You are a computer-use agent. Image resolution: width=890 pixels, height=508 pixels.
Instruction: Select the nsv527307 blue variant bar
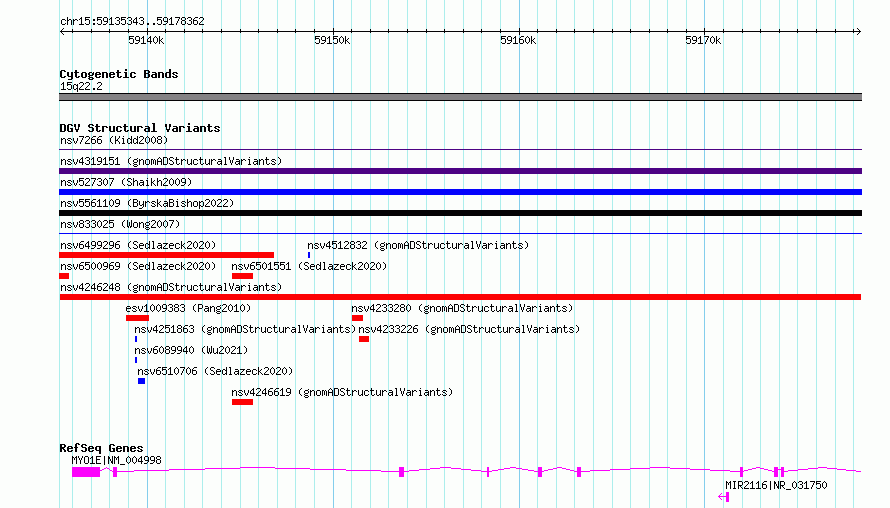(460, 192)
